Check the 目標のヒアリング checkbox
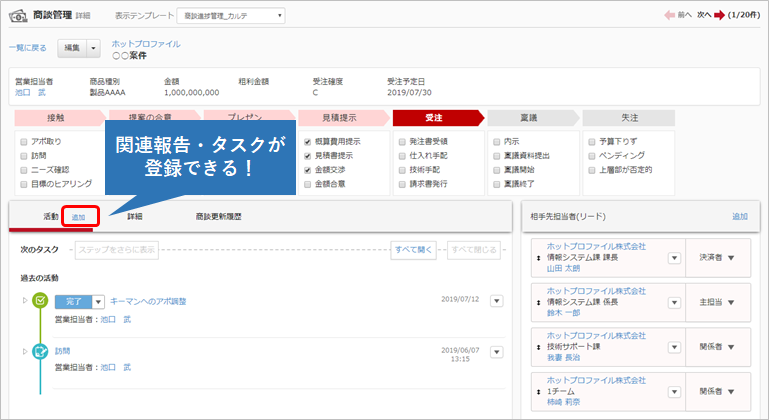The width and height of the screenshot is (769, 420). (x=24, y=184)
